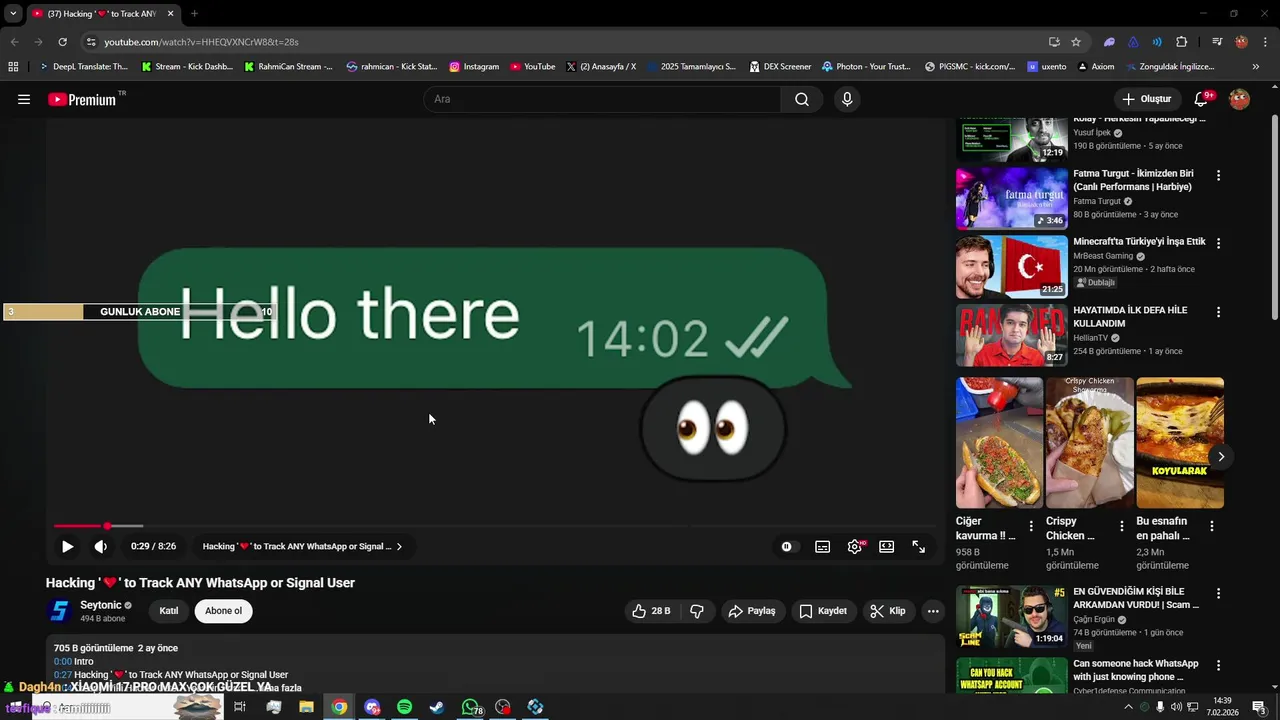Subscribe using Abone ol button
This screenshot has width=1280, height=720.
click(223, 611)
